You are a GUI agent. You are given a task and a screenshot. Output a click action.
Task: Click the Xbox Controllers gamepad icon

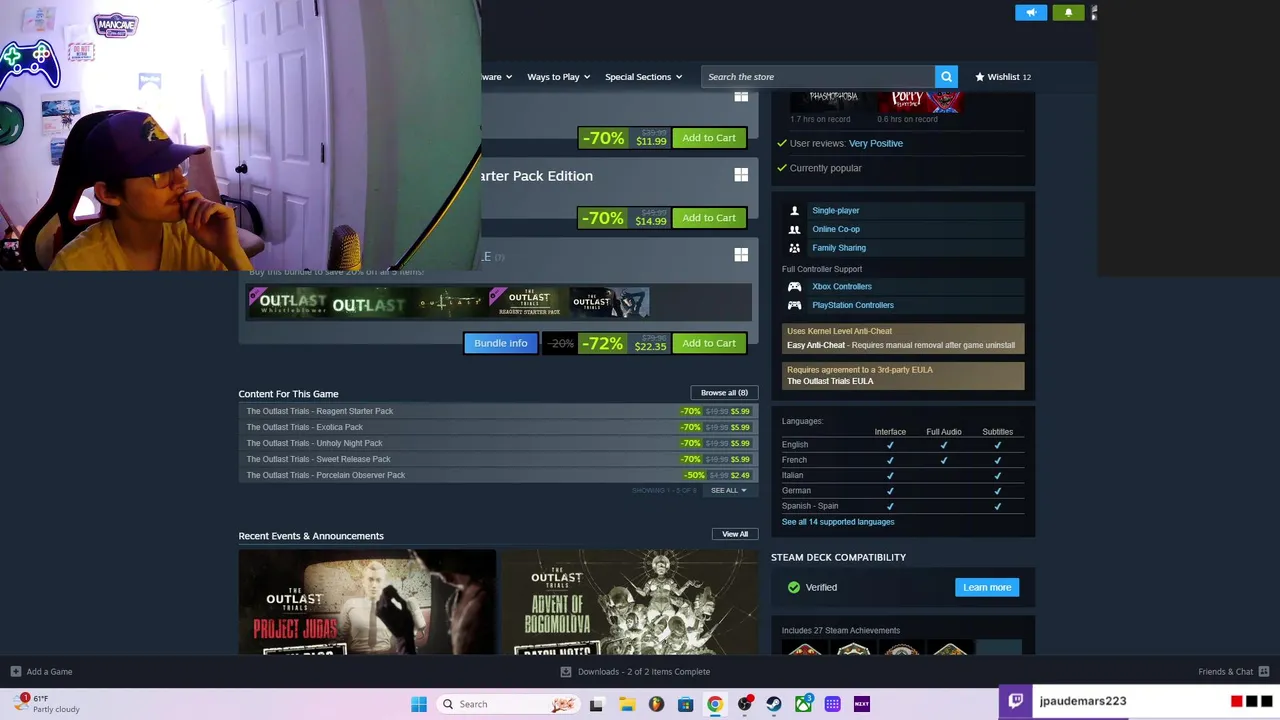794,286
